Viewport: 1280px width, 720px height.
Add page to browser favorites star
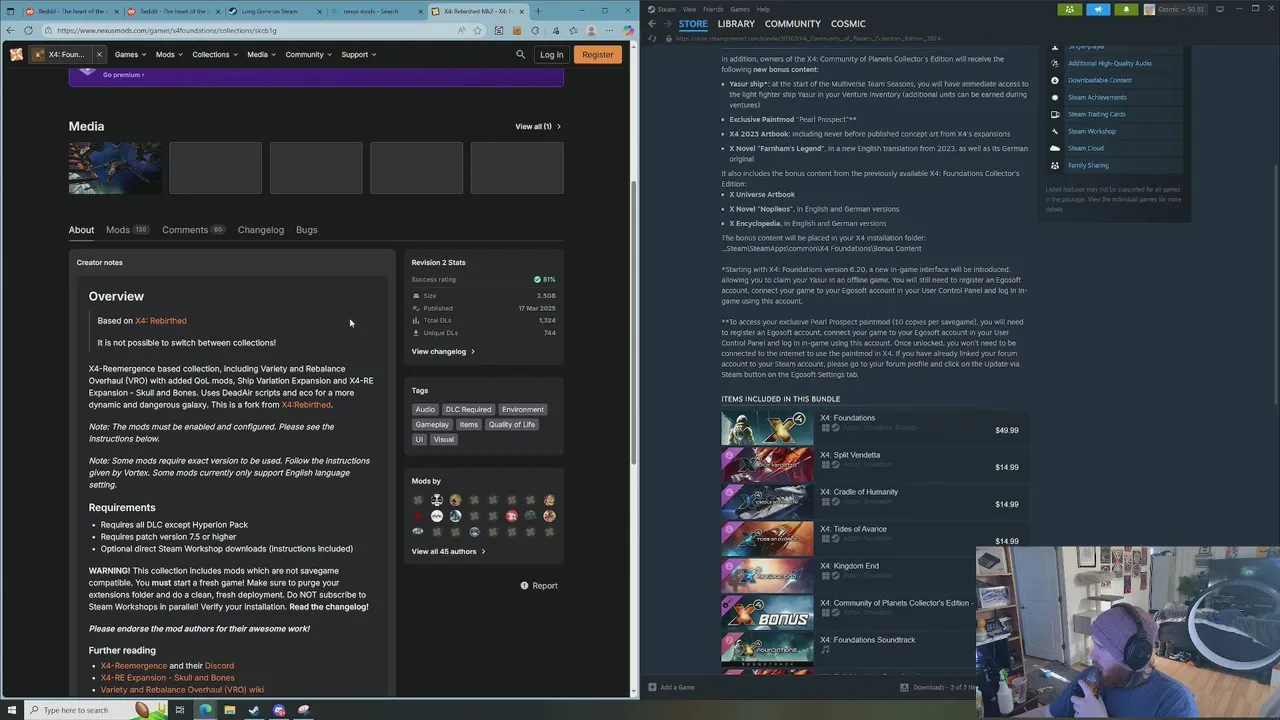point(478,30)
